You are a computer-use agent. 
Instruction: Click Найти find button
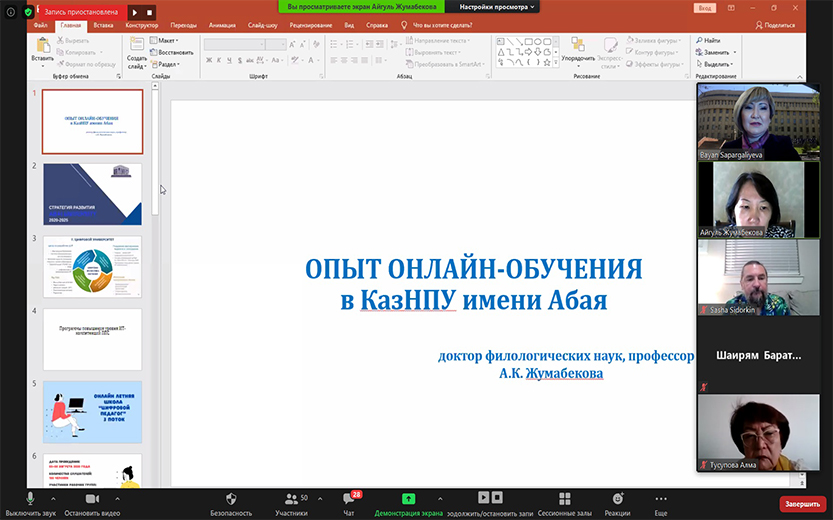(708, 40)
